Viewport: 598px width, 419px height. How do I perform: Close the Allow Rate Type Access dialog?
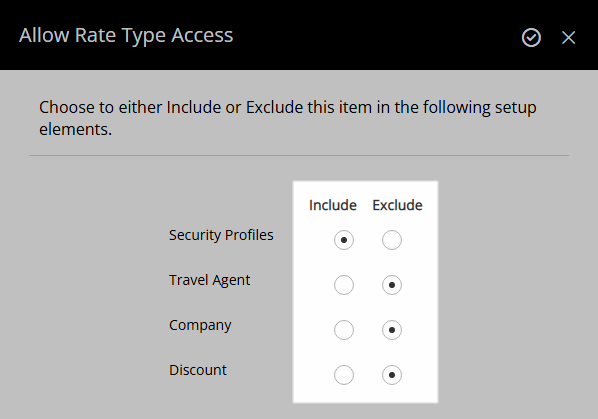568,37
